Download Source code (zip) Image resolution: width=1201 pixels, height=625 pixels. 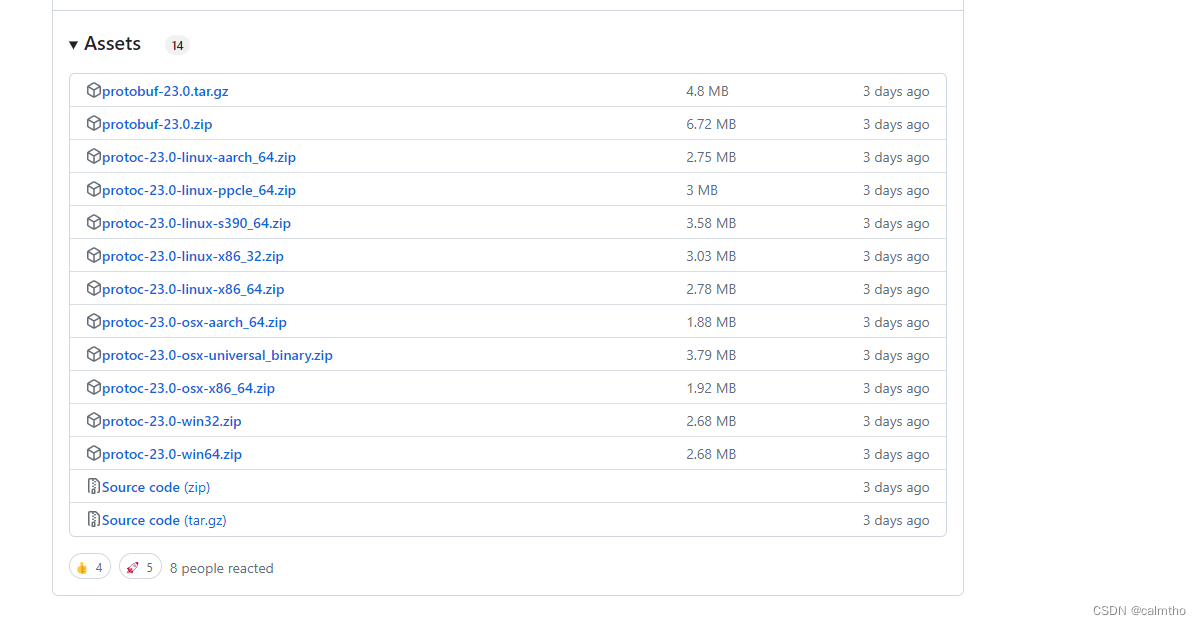pos(156,487)
